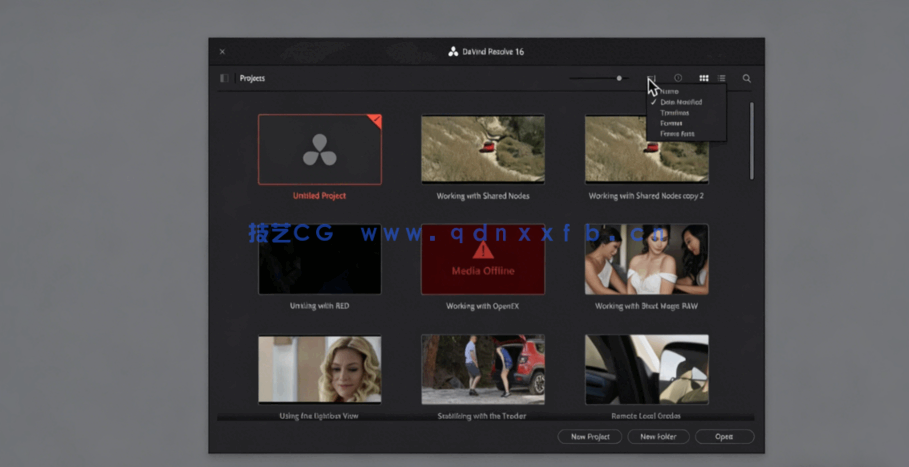
Task: Click the Working with RED project label
Action: (x=319, y=306)
